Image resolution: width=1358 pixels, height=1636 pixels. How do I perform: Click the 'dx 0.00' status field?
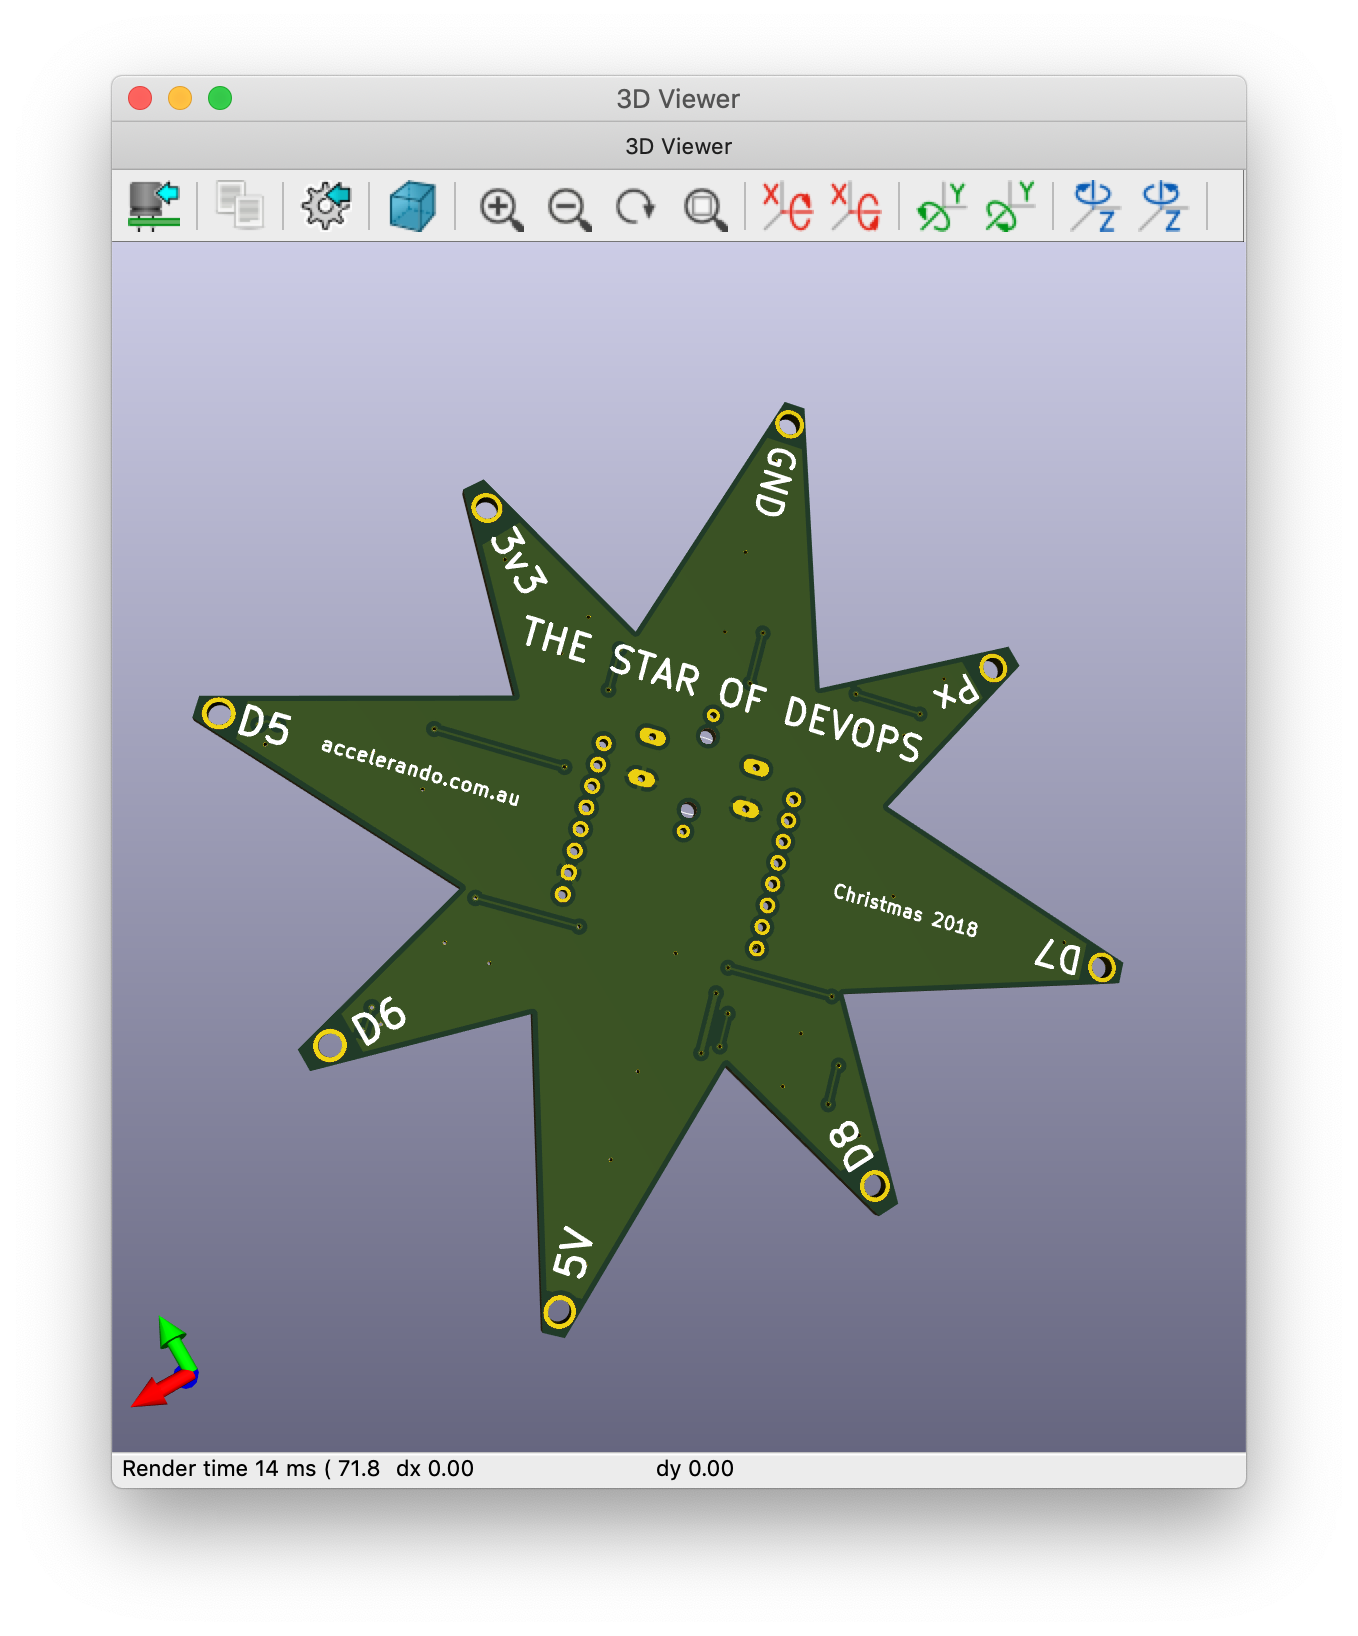(x=435, y=1468)
